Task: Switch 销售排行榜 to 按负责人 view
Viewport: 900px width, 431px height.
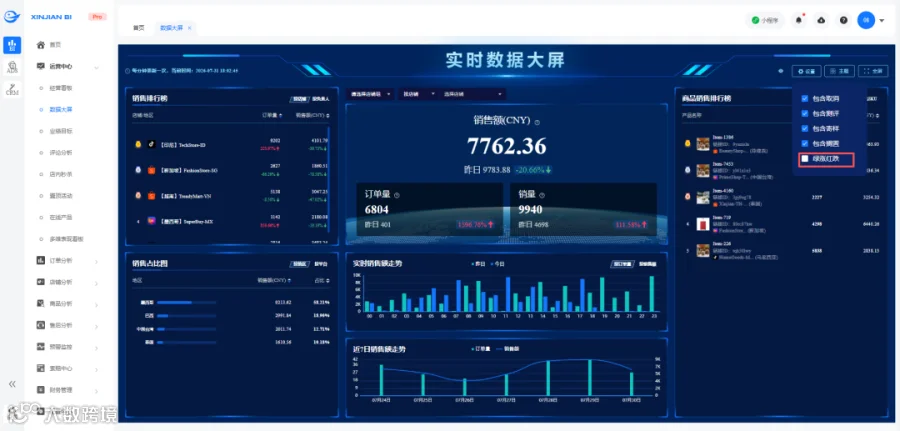Action: 321,99
